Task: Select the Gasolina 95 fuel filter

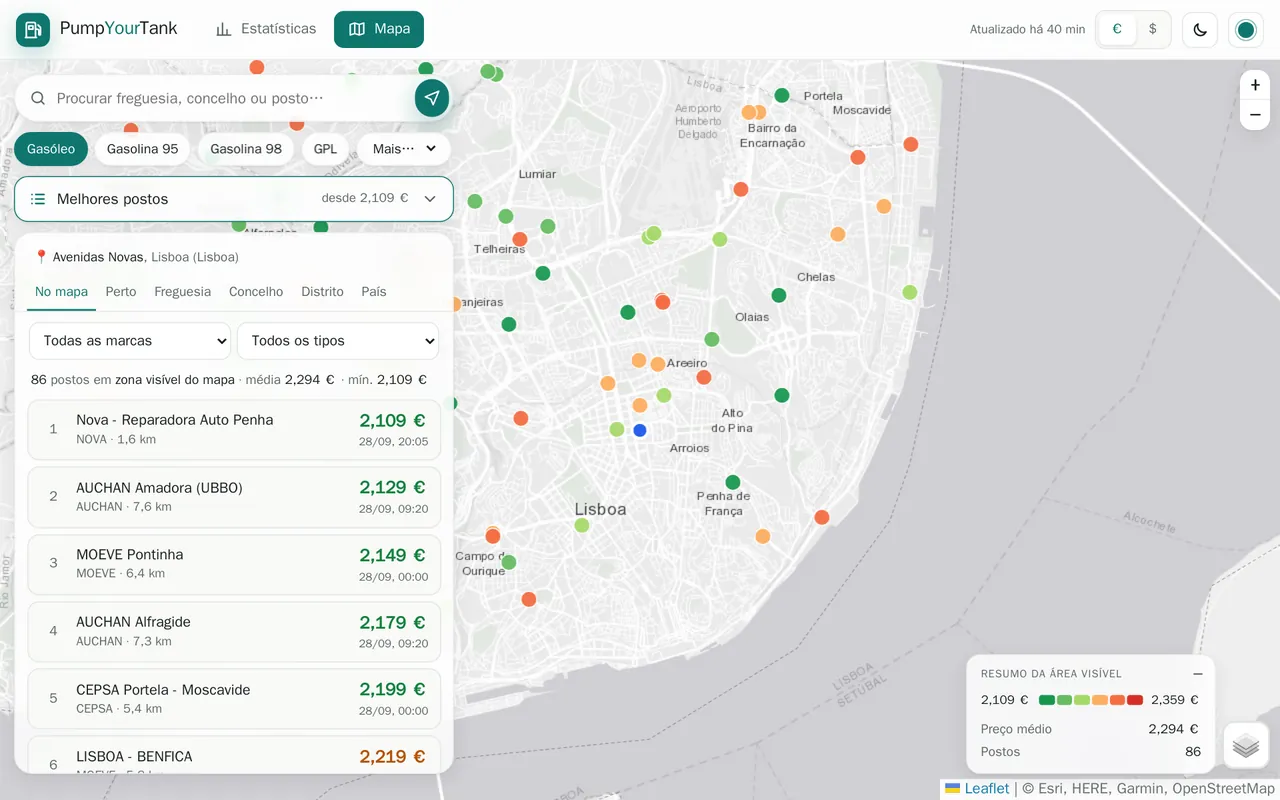Action: point(143,149)
